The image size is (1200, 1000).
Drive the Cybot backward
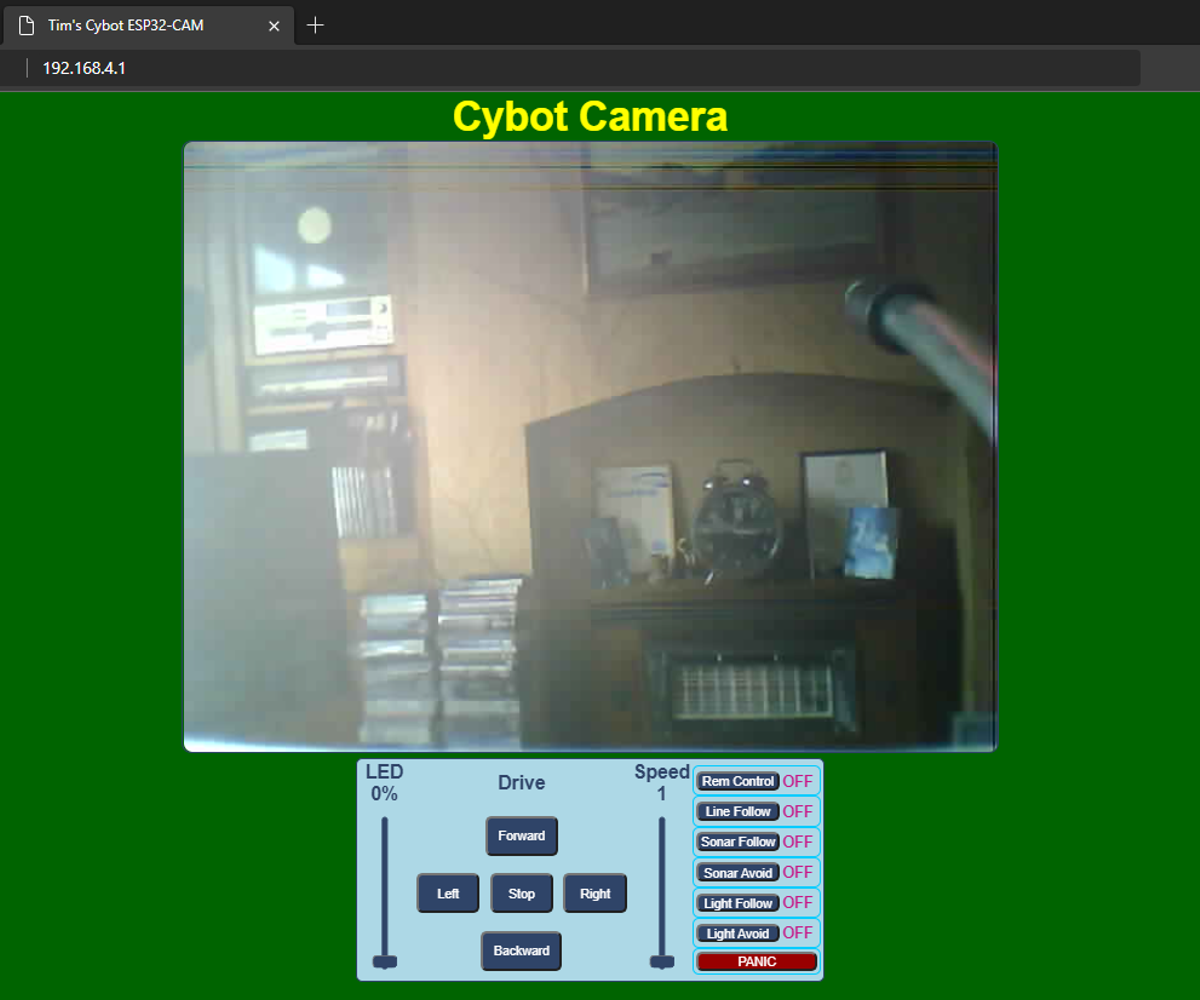coord(520,951)
